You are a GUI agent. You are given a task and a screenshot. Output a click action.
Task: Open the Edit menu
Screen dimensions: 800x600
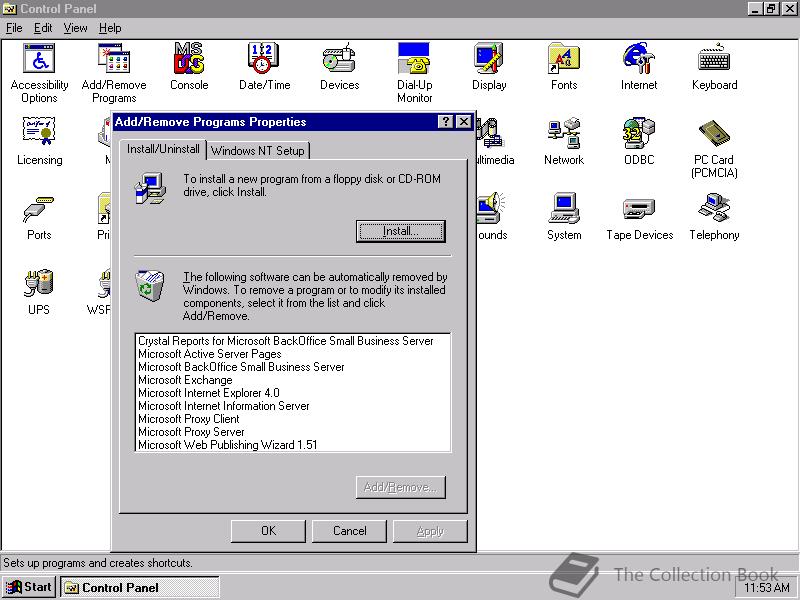[x=43, y=28]
